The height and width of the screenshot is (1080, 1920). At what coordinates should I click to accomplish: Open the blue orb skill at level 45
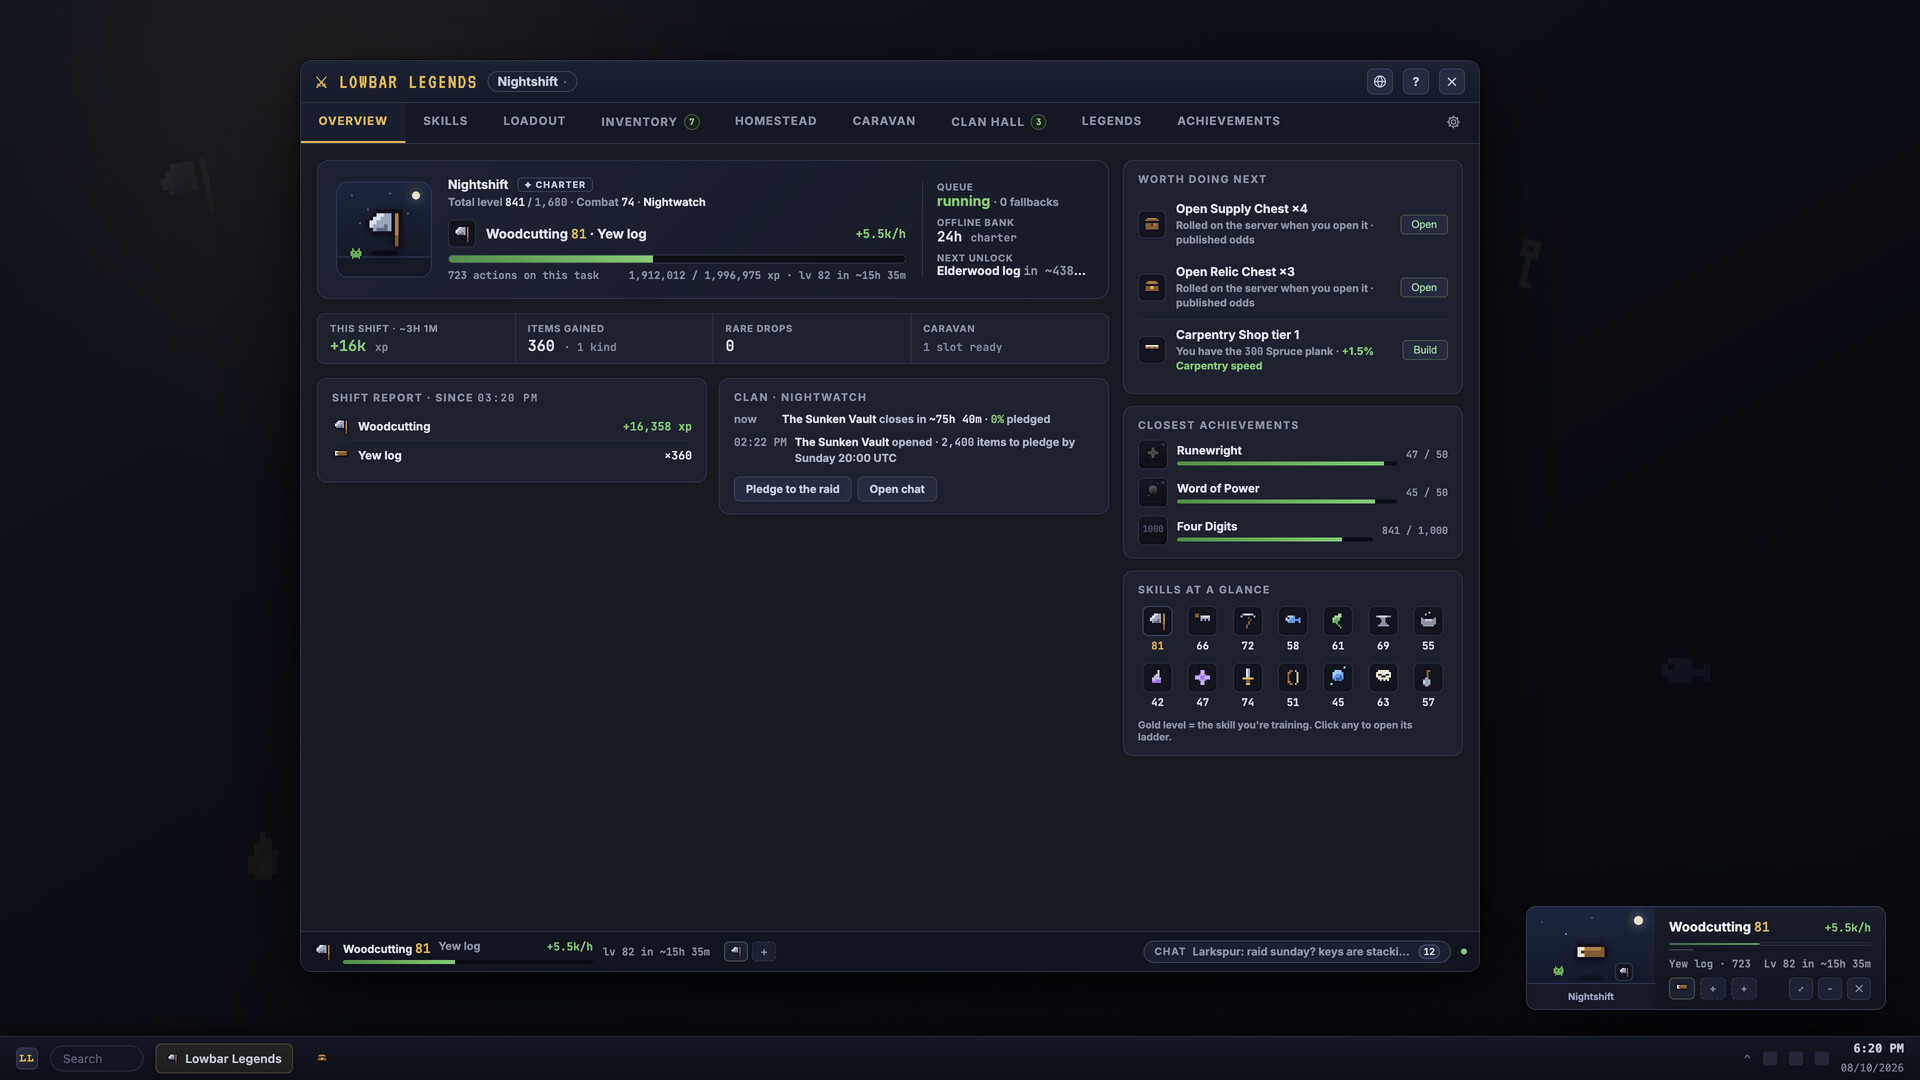pos(1337,678)
